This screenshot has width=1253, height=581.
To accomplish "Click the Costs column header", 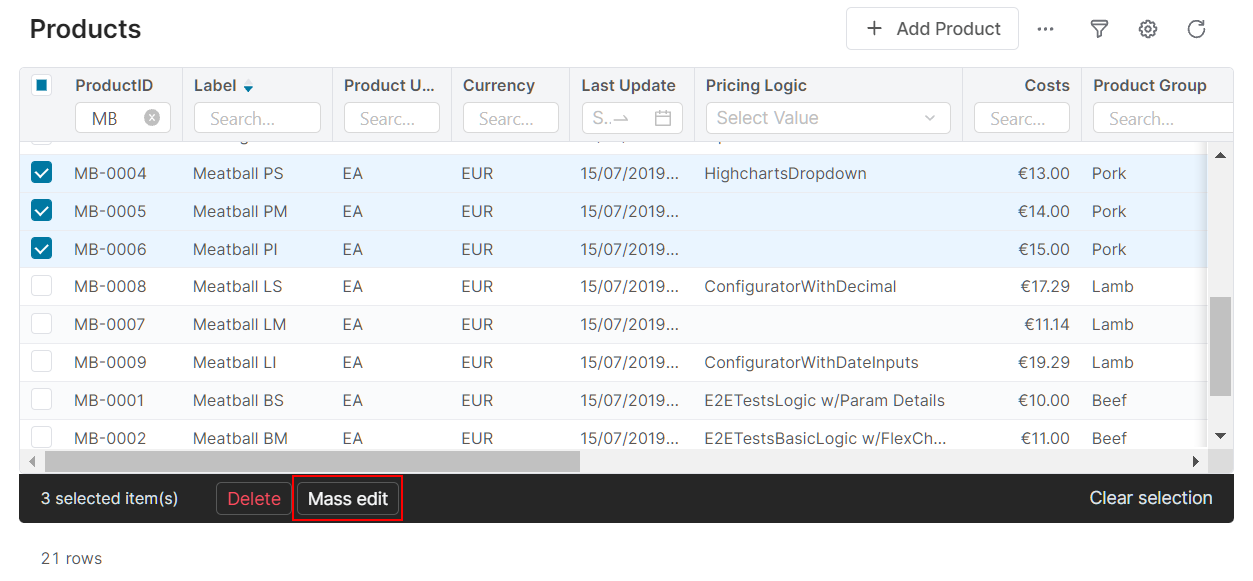I will 1046,85.
